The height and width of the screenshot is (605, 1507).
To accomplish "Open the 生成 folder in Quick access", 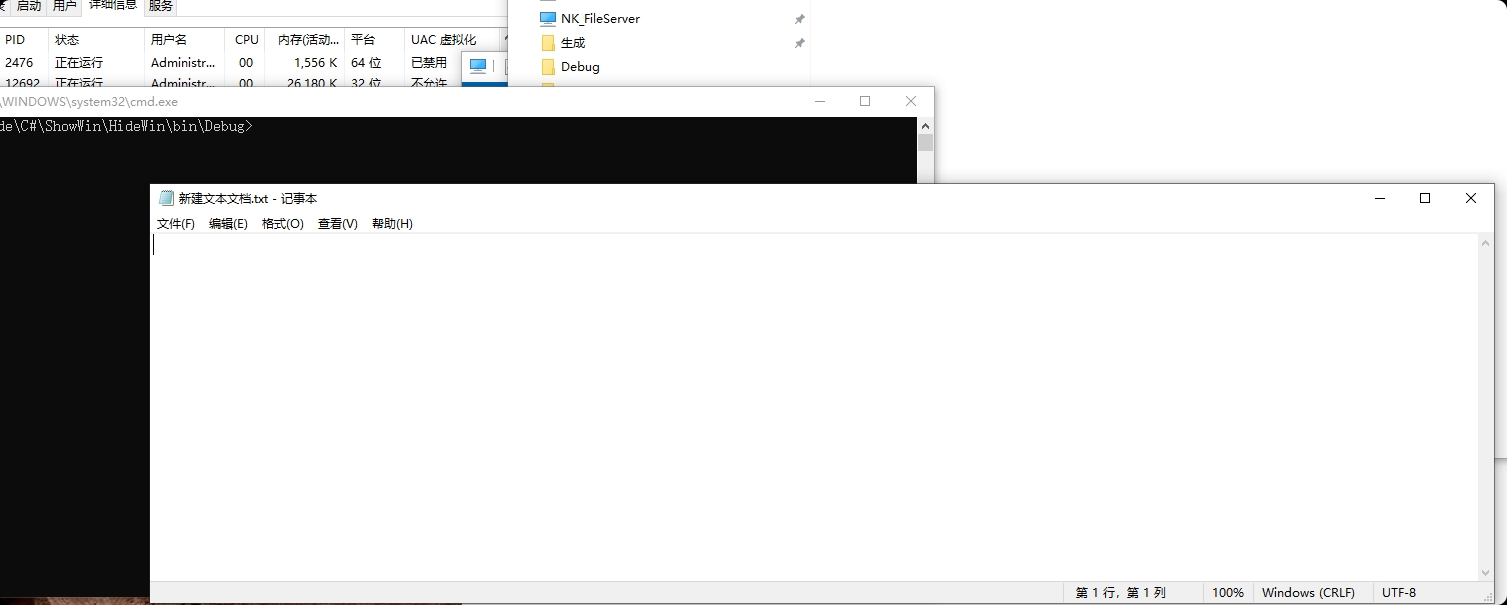I will (572, 42).
